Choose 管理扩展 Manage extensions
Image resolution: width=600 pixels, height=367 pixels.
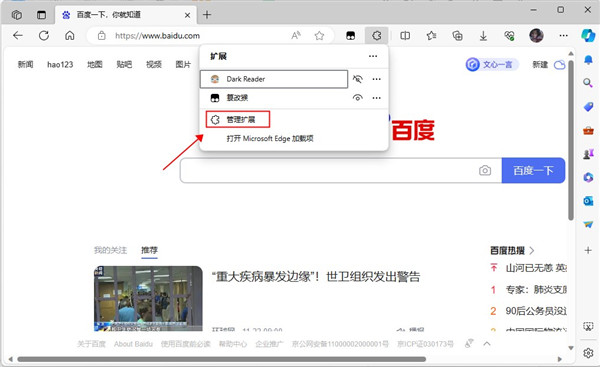238,119
